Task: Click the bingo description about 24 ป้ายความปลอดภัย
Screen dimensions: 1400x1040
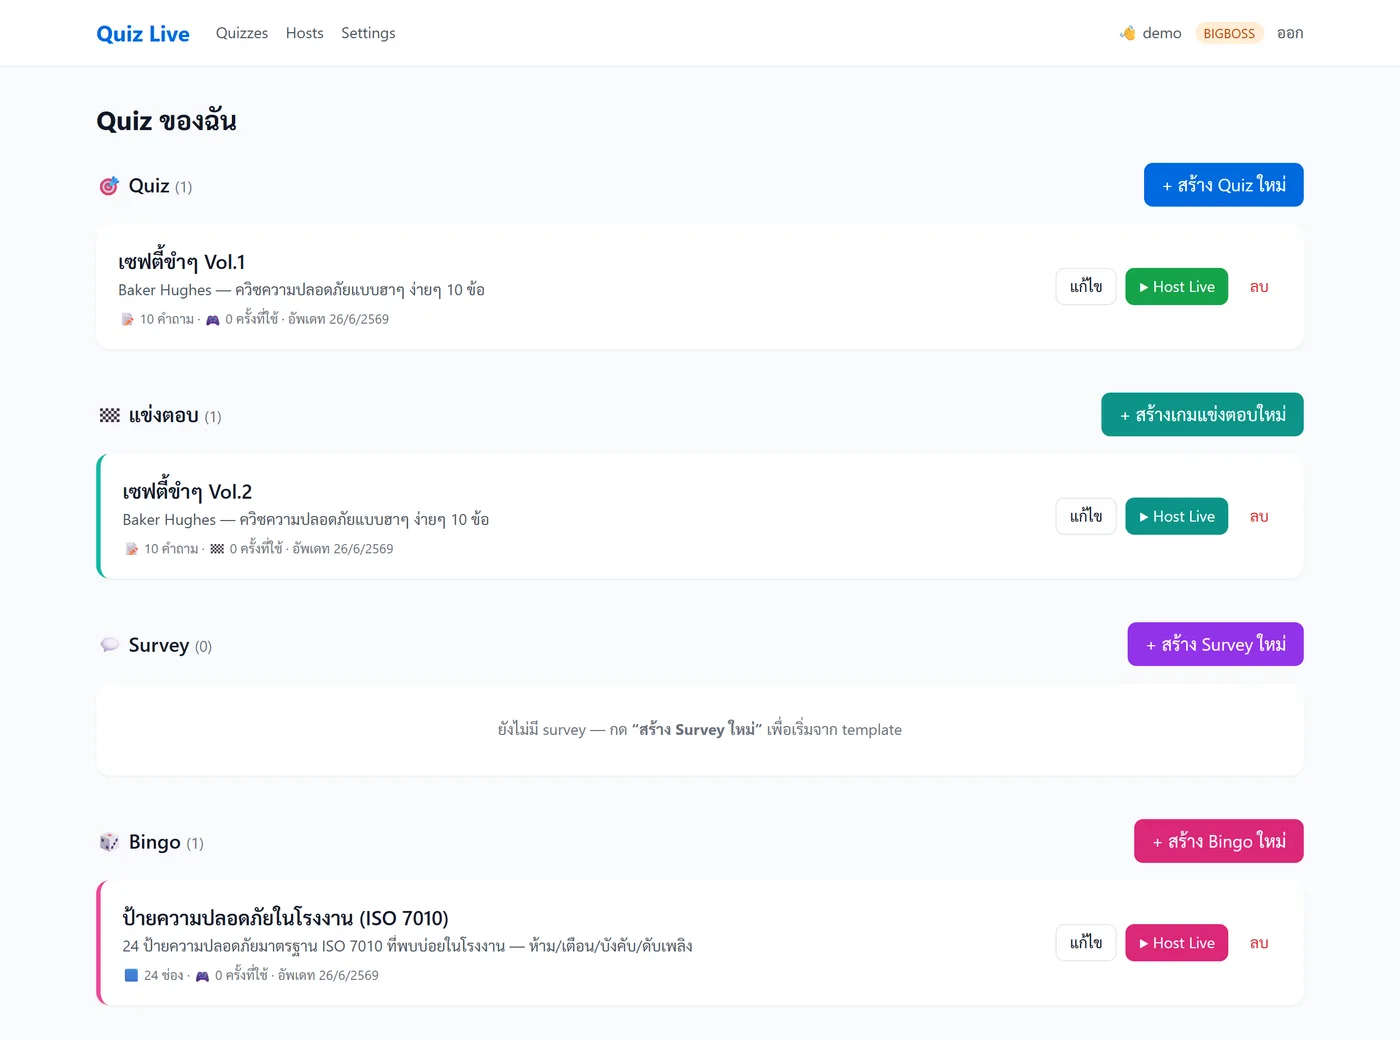Action: coord(407,946)
